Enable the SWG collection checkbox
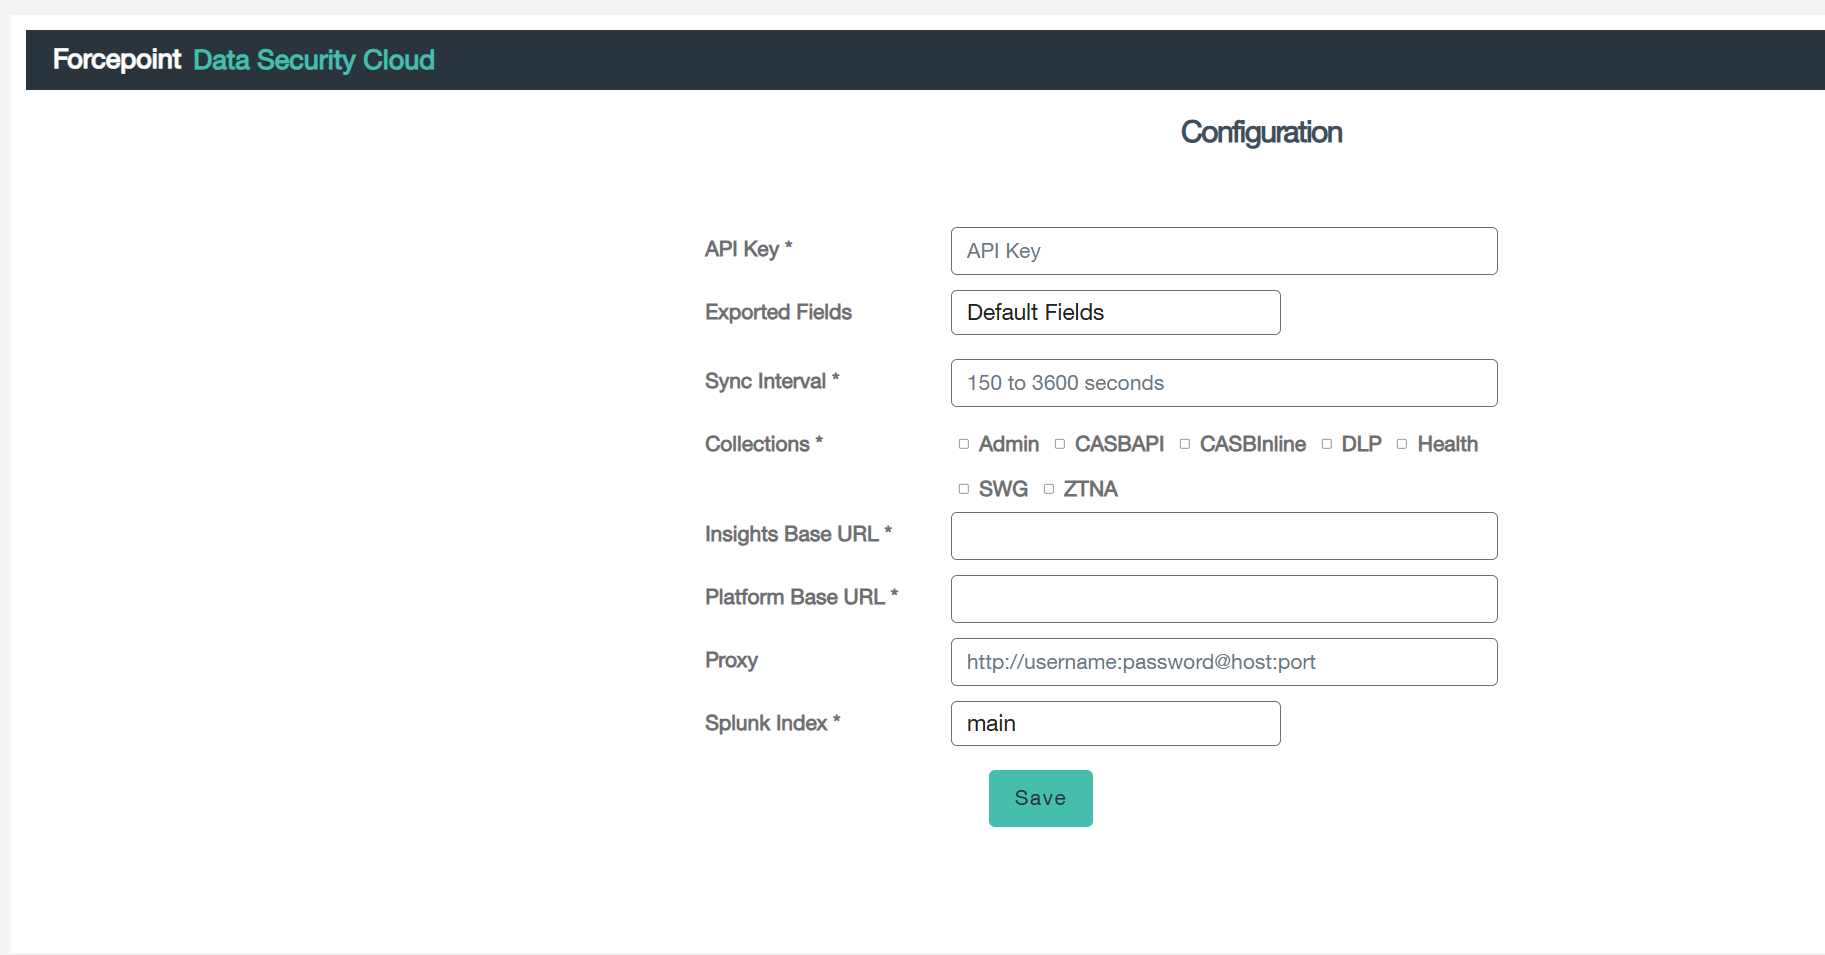The height and width of the screenshot is (955, 1825). [964, 489]
